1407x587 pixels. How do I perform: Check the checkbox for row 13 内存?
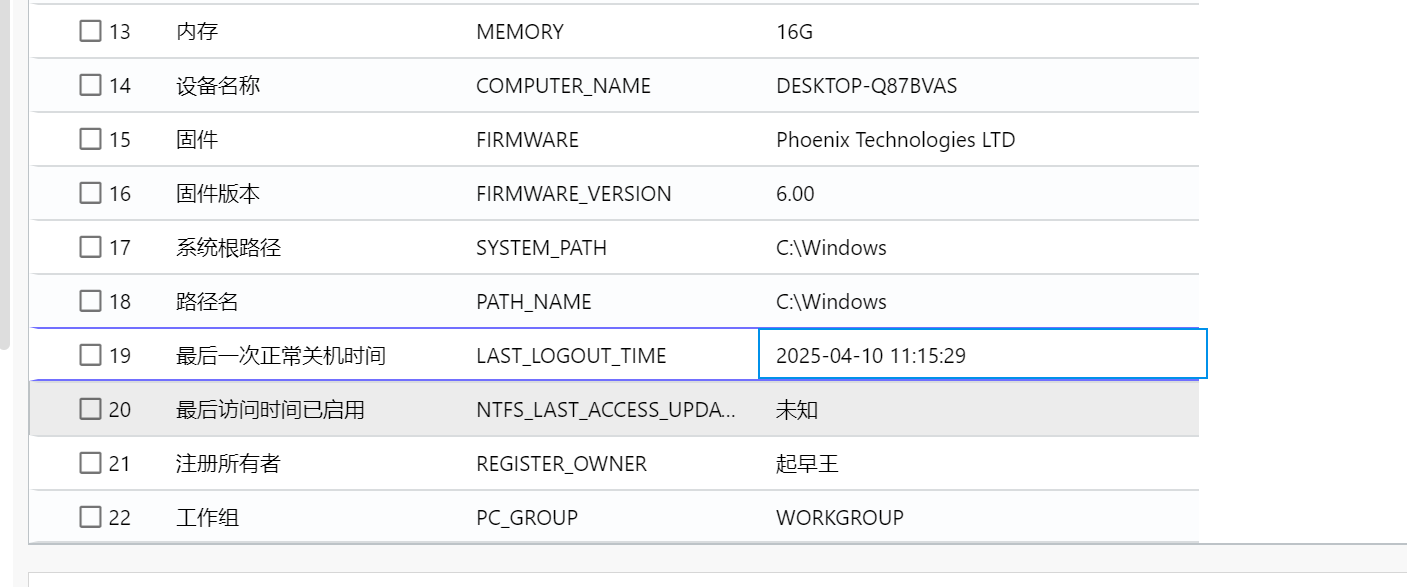tap(91, 31)
